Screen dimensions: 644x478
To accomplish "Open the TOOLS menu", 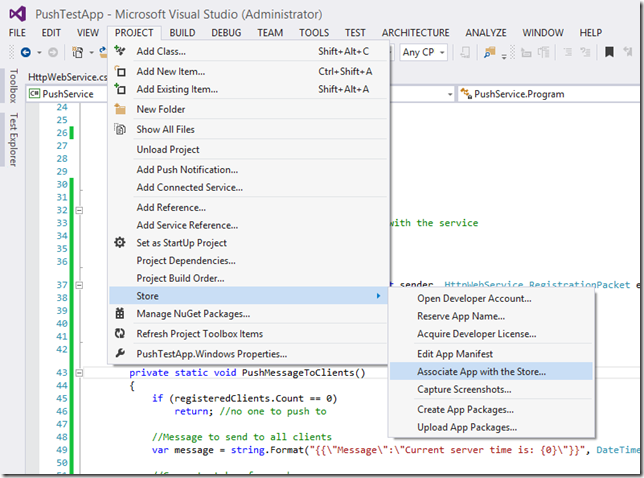I will [314, 33].
